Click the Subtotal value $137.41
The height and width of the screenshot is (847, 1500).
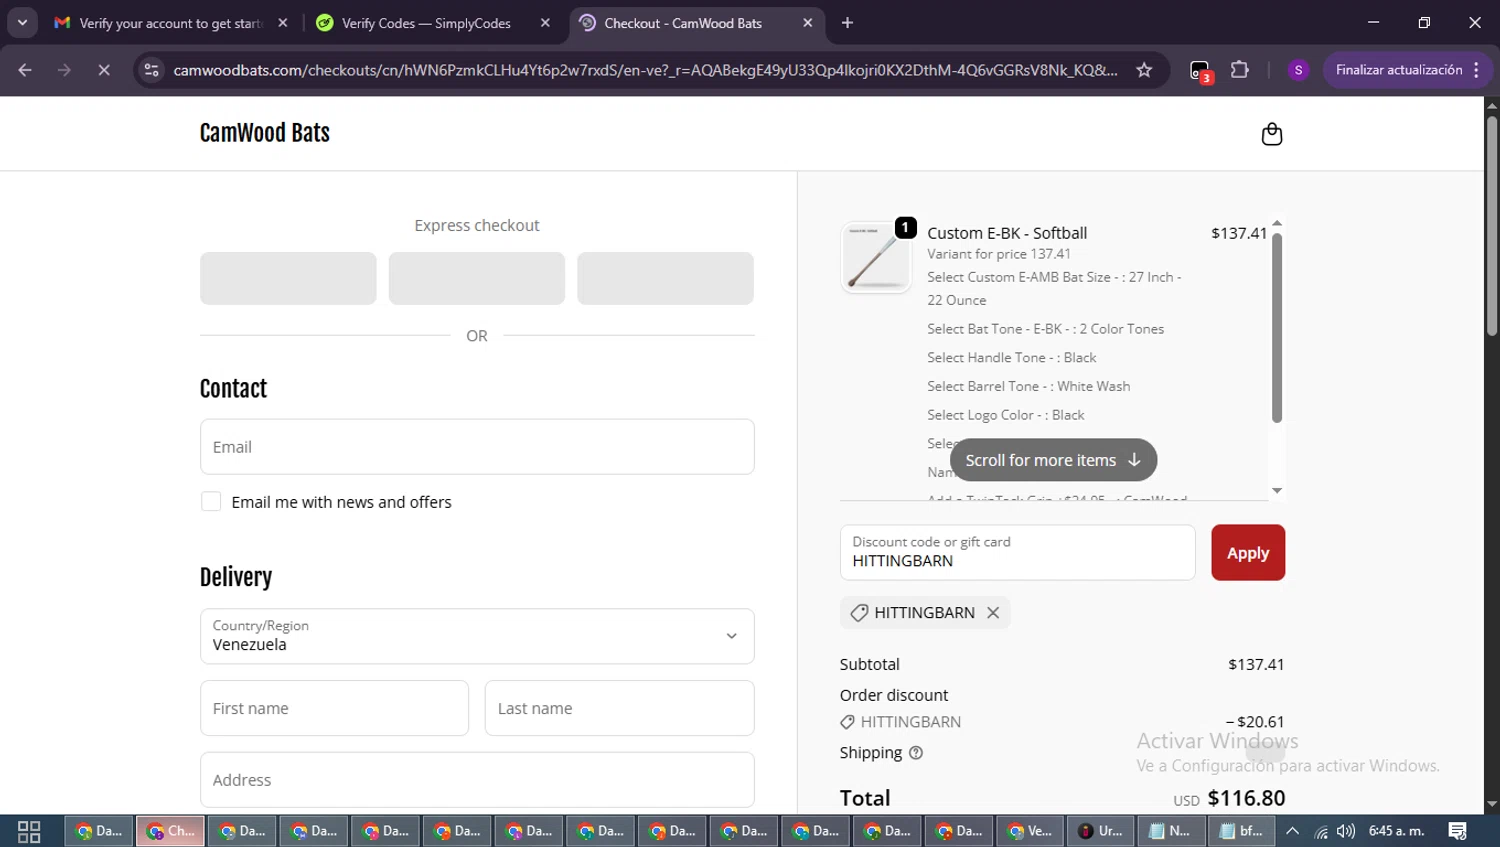pyautogui.click(x=1256, y=664)
